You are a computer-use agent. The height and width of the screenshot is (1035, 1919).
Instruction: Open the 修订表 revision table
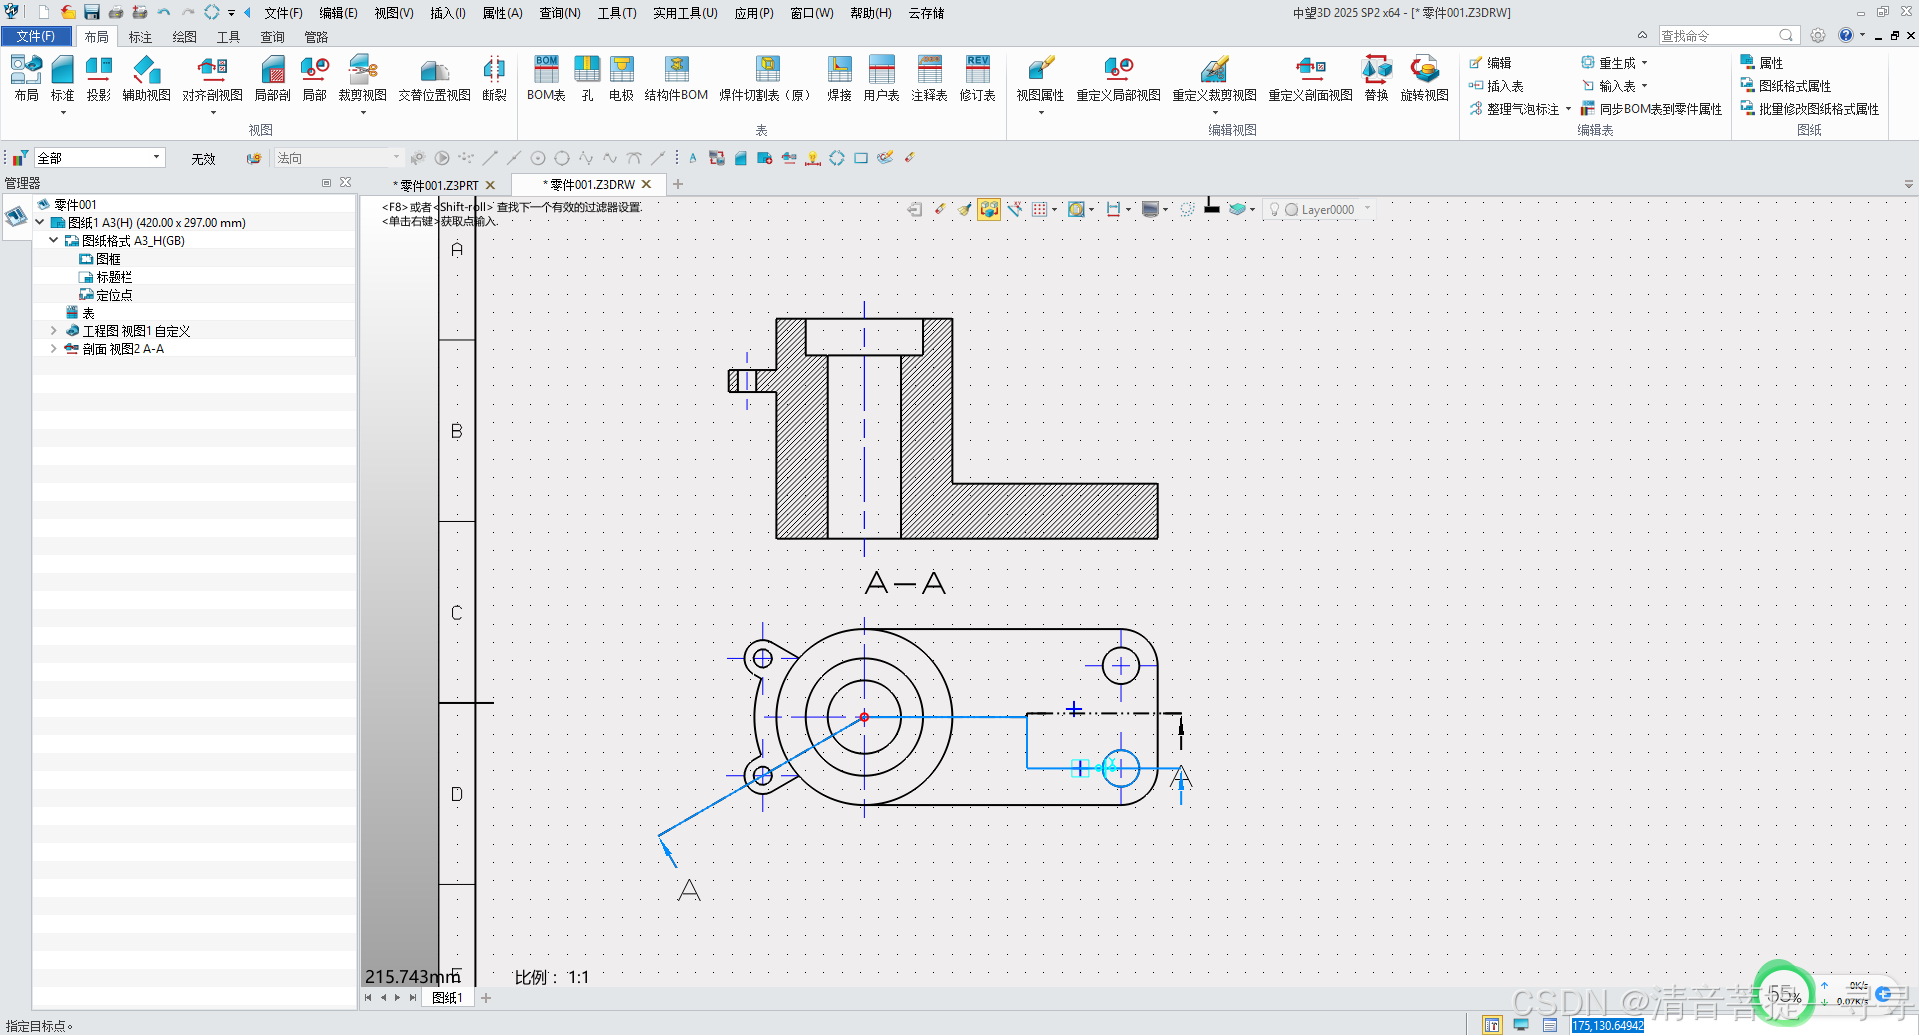(977, 78)
